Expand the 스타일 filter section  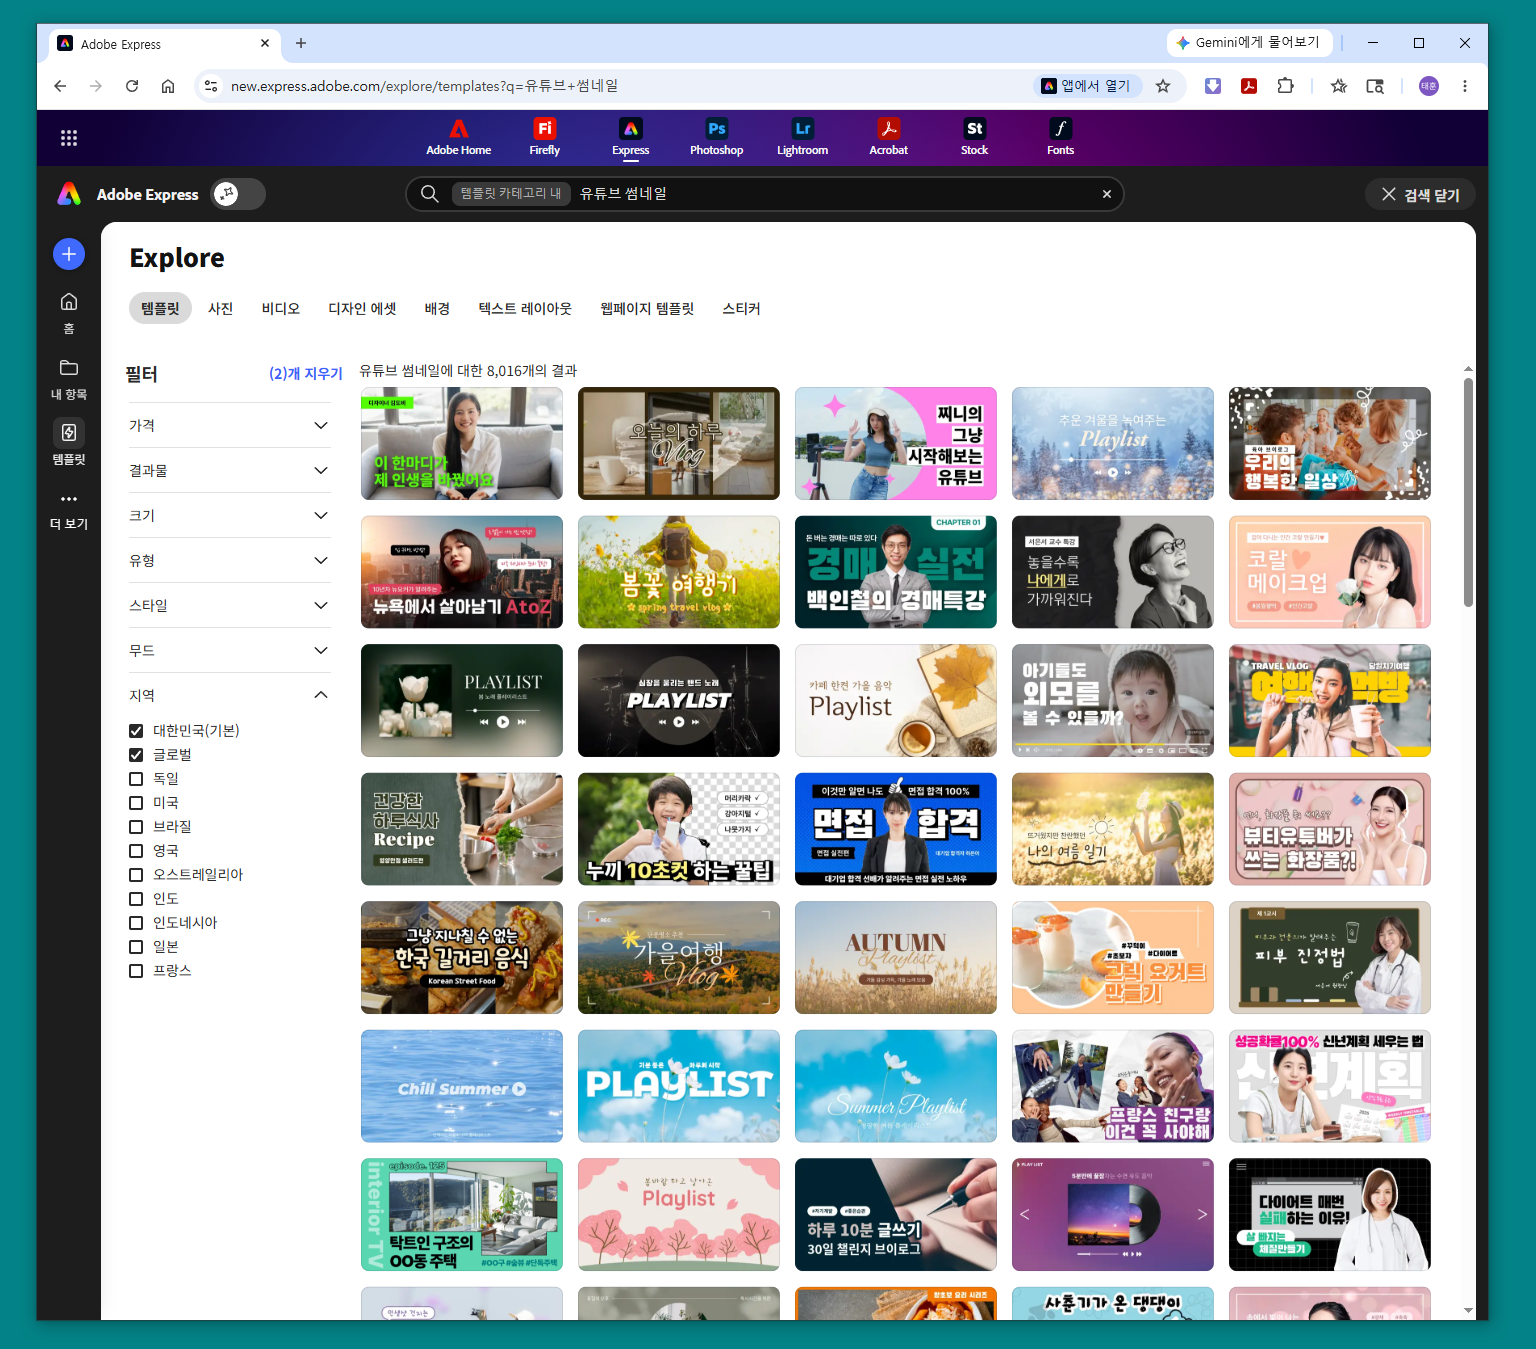click(x=229, y=605)
